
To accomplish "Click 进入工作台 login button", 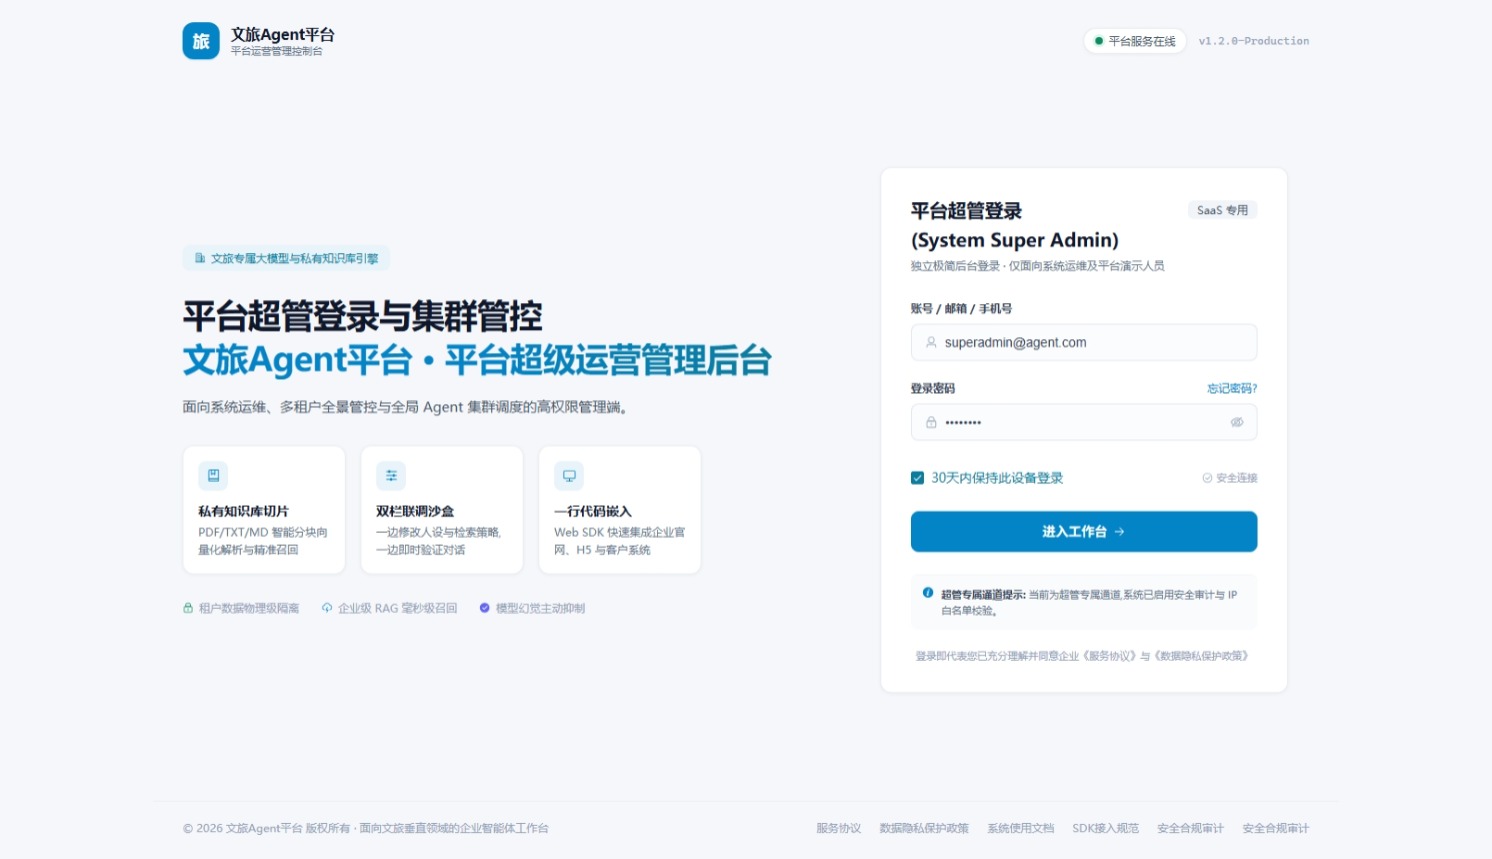I will tap(1084, 532).
